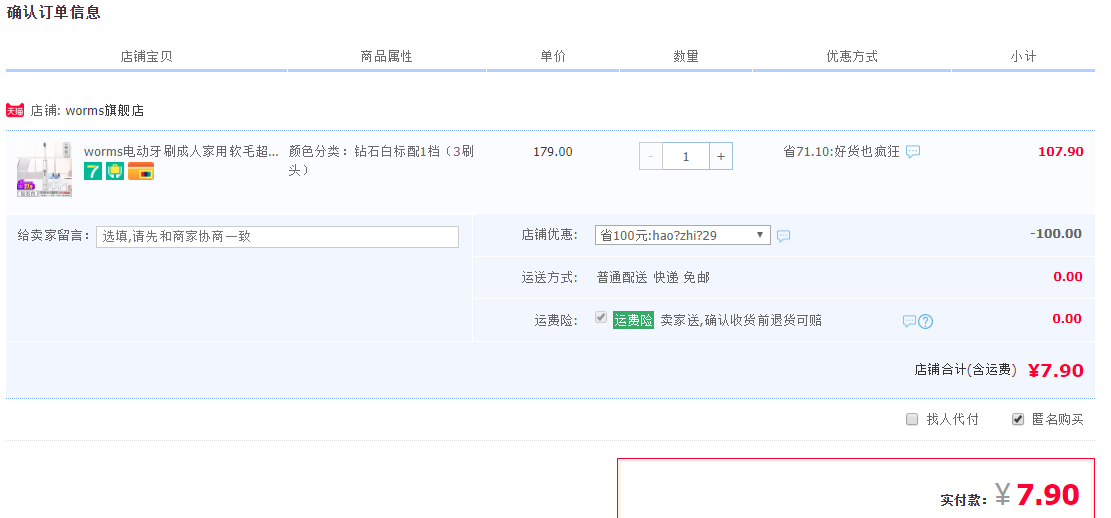The height and width of the screenshot is (518, 1111).
Task: Click the chat icon in the 运费险 row
Action: (909, 321)
